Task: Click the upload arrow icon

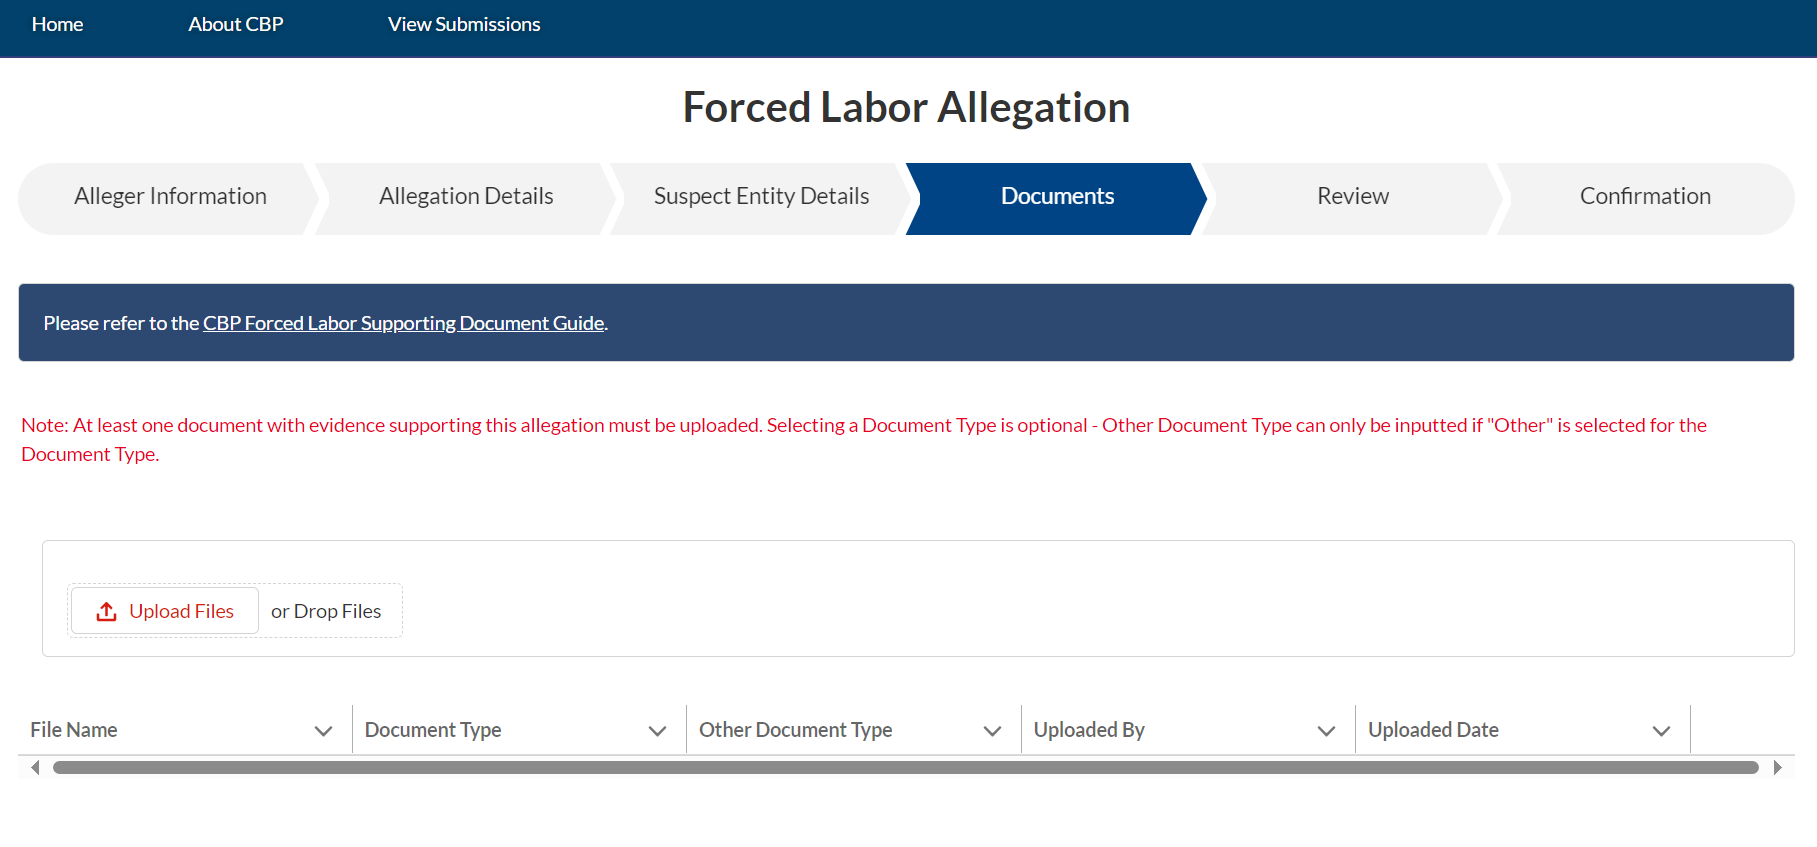Action: 107,611
